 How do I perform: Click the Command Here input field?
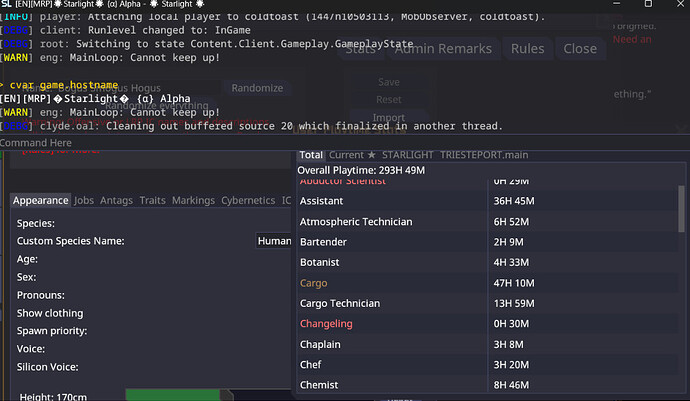tap(343, 143)
